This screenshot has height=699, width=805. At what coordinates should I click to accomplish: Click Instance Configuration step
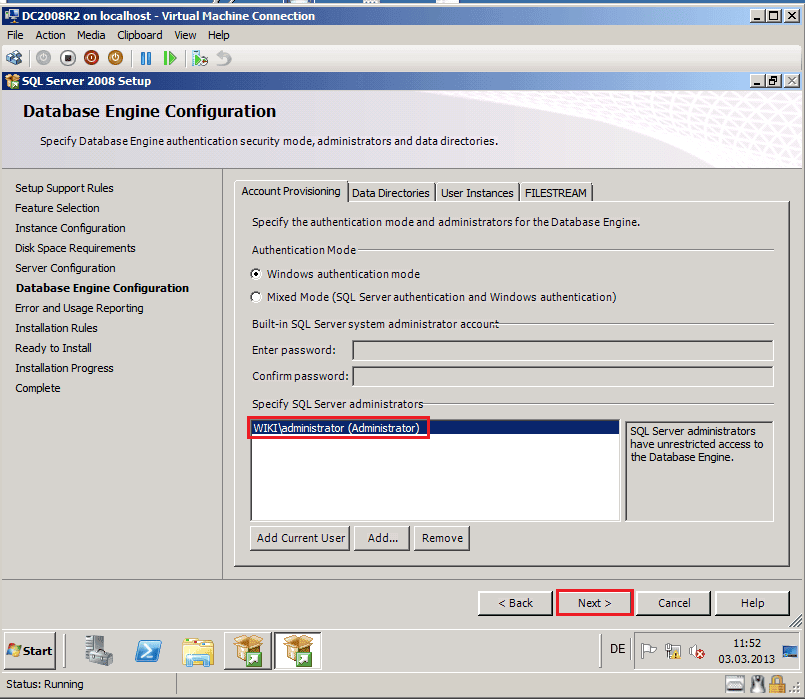click(70, 228)
